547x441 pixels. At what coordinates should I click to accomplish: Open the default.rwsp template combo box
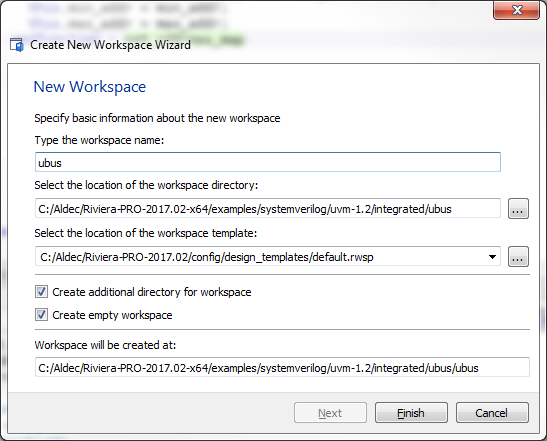[x=268, y=257]
